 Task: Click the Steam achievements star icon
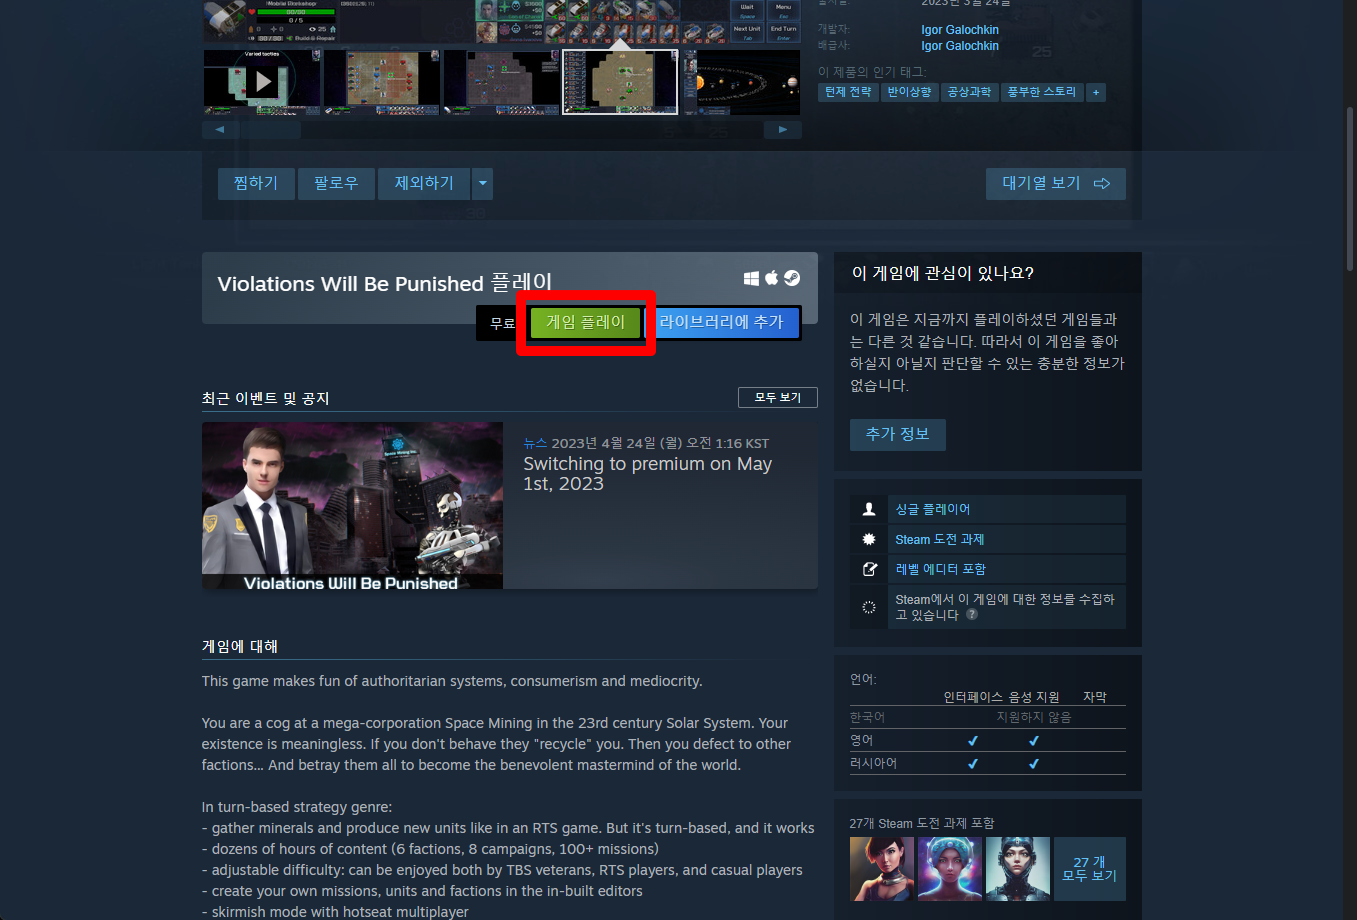coord(869,539)
